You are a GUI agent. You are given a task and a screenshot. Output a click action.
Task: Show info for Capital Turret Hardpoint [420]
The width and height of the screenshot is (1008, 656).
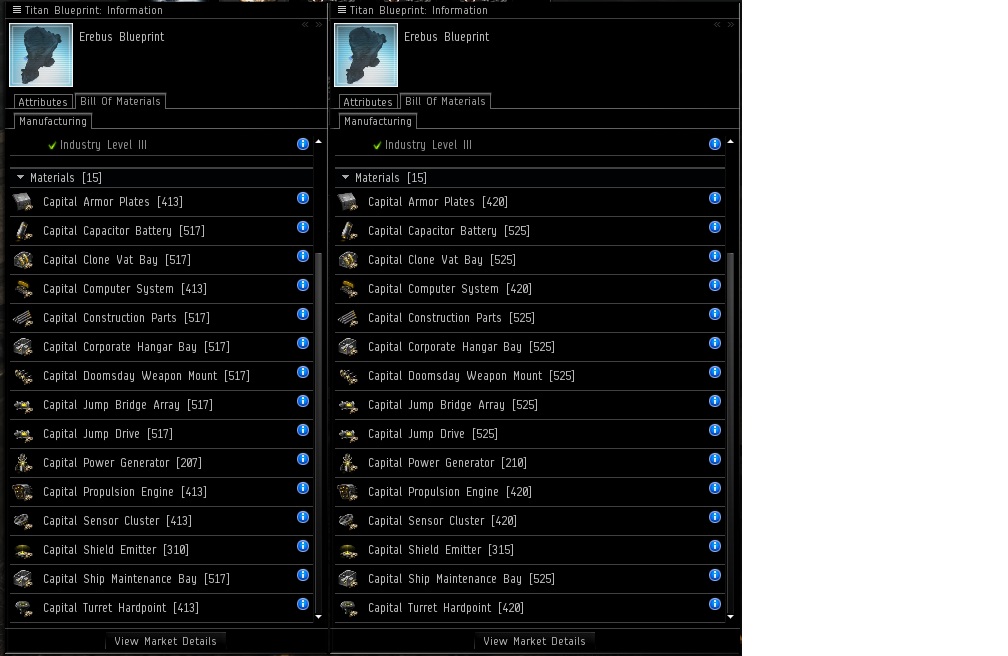point(715,604)
